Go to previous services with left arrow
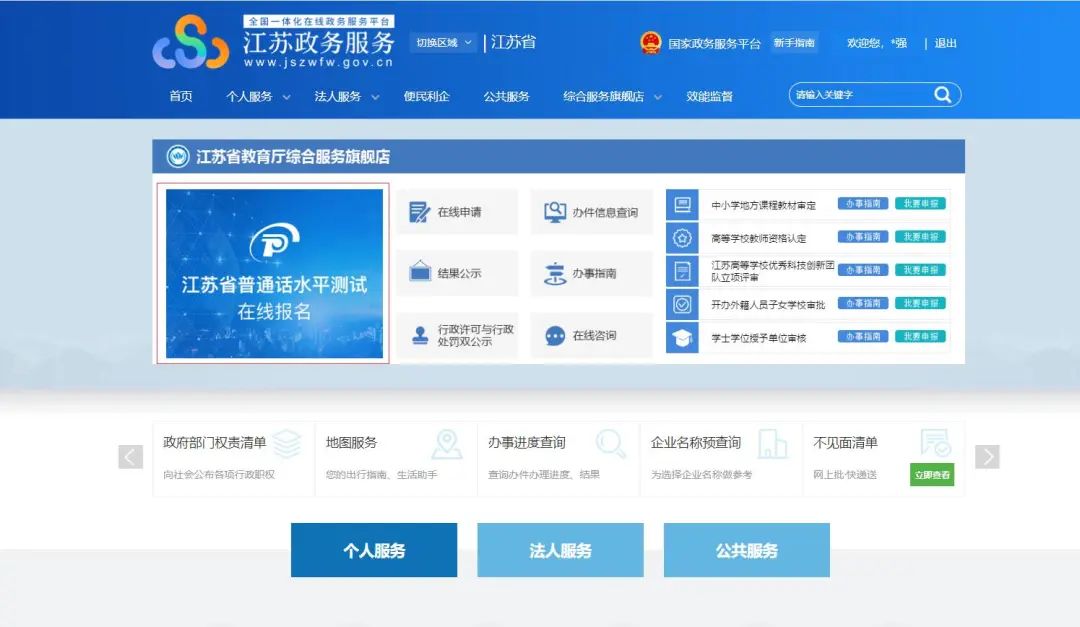 click(x=130, y=456)
